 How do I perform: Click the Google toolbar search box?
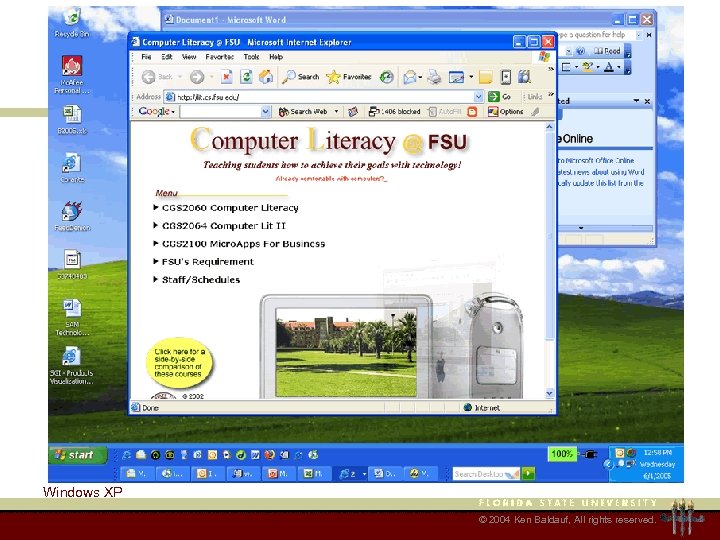pyautogui.click(x=220, y=112)
